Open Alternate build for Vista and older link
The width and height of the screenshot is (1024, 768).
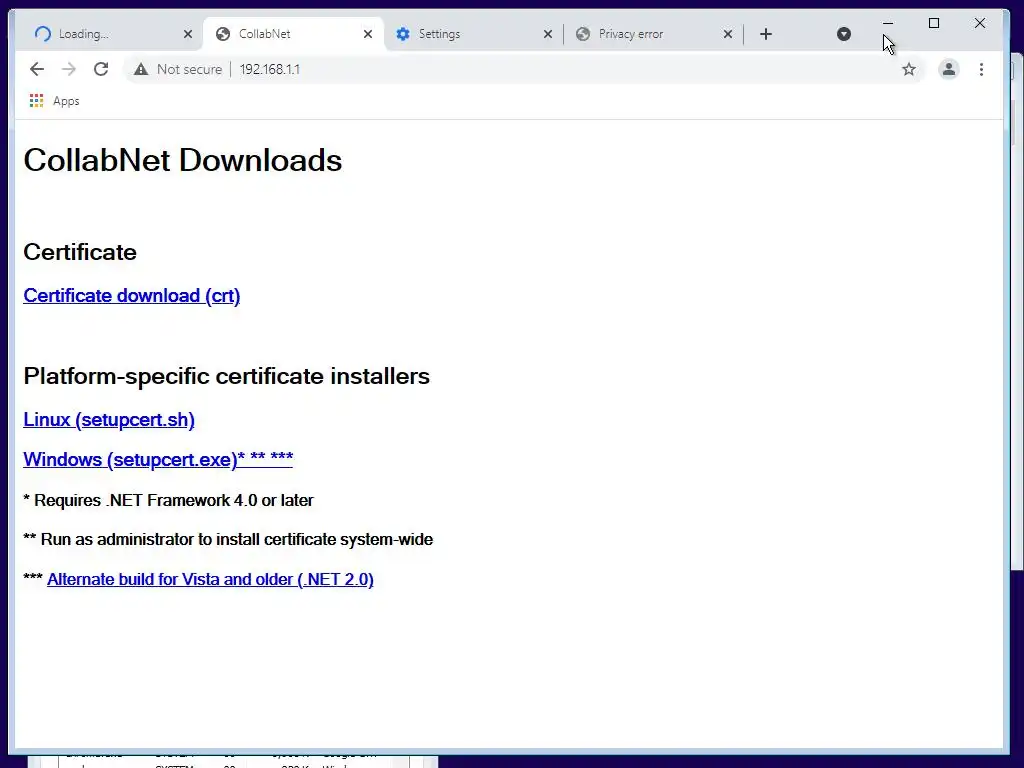[x=210, y=579]
